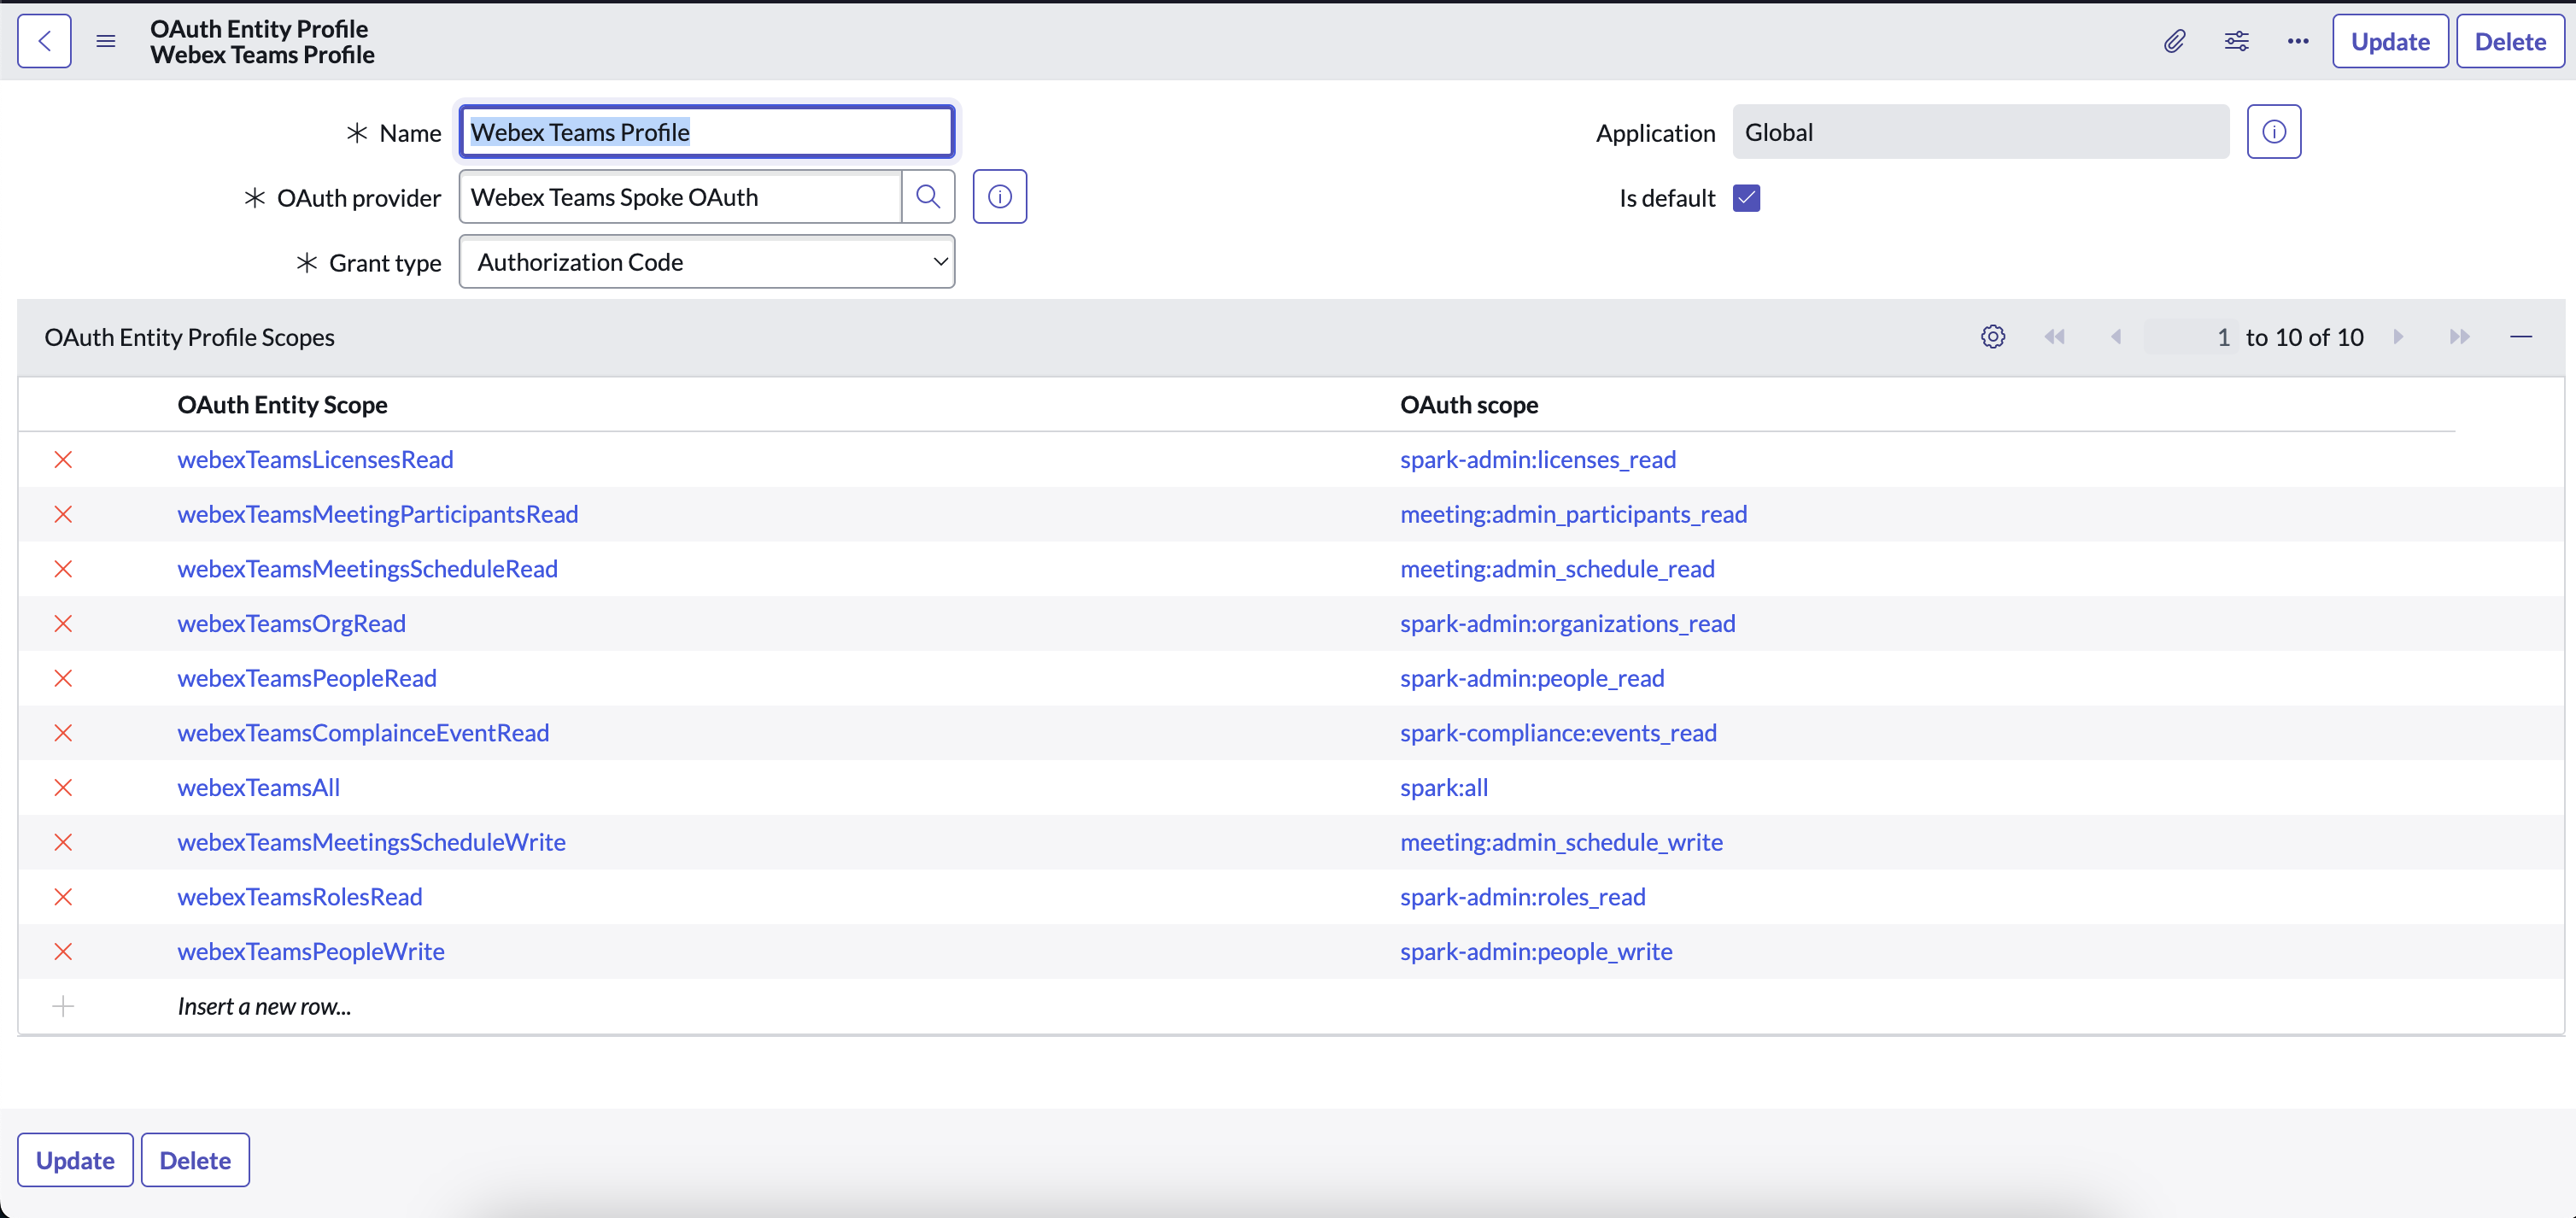Open the form context menu hamburger icon
The width and height of the screenshot is (2576, 1218).
[x=106, y=41]
